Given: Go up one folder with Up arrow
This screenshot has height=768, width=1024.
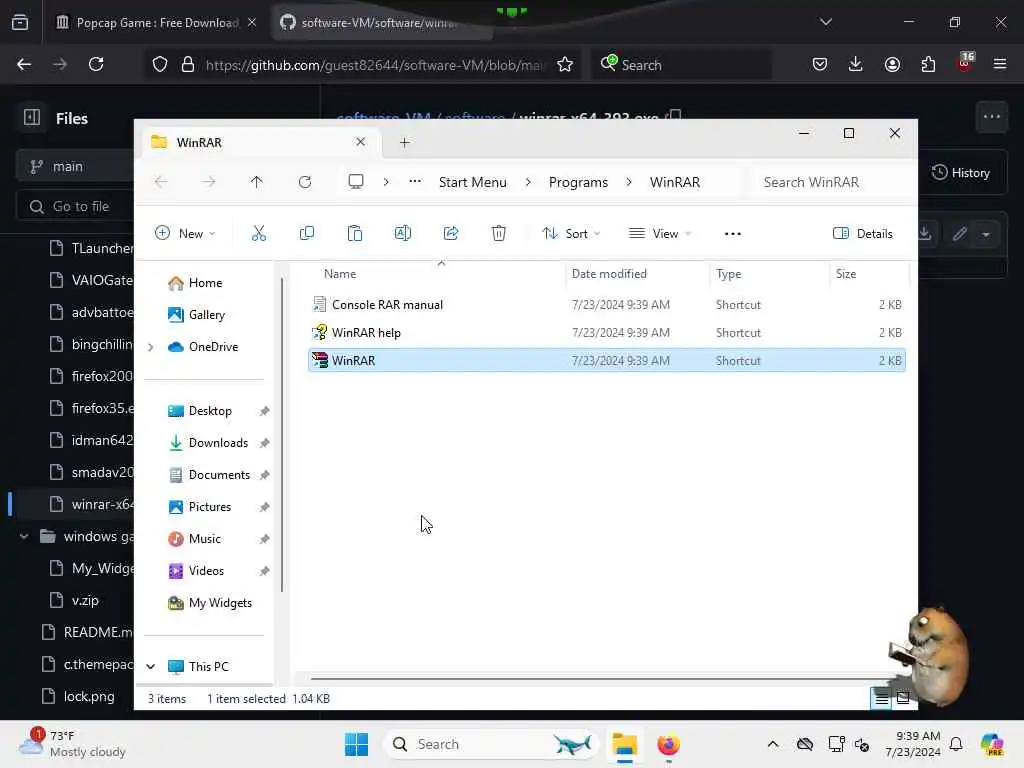Looking at the screenshot, I should tap(257, 182).
